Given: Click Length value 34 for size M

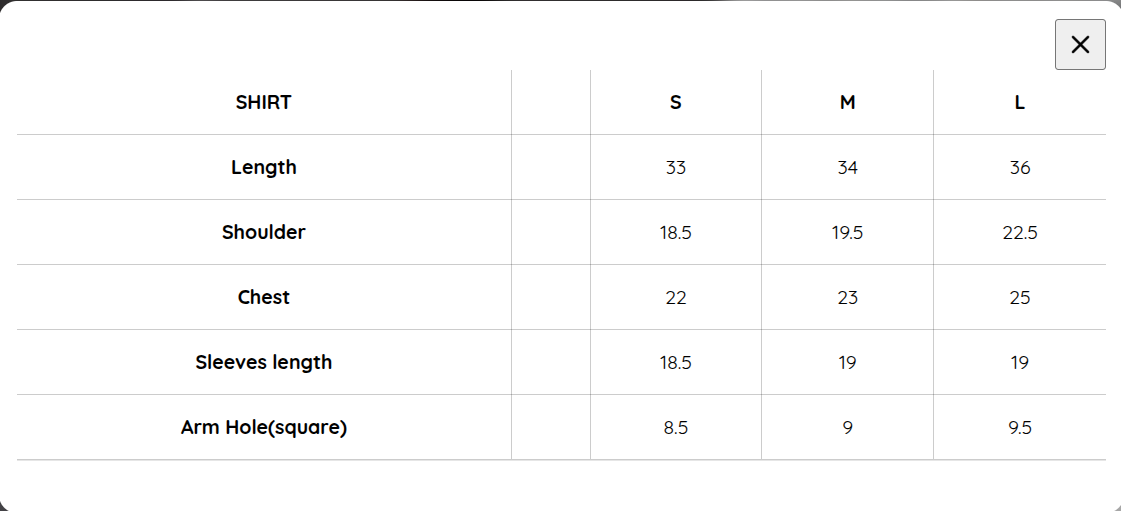Looking at the screenshot, I should (847, 167).
